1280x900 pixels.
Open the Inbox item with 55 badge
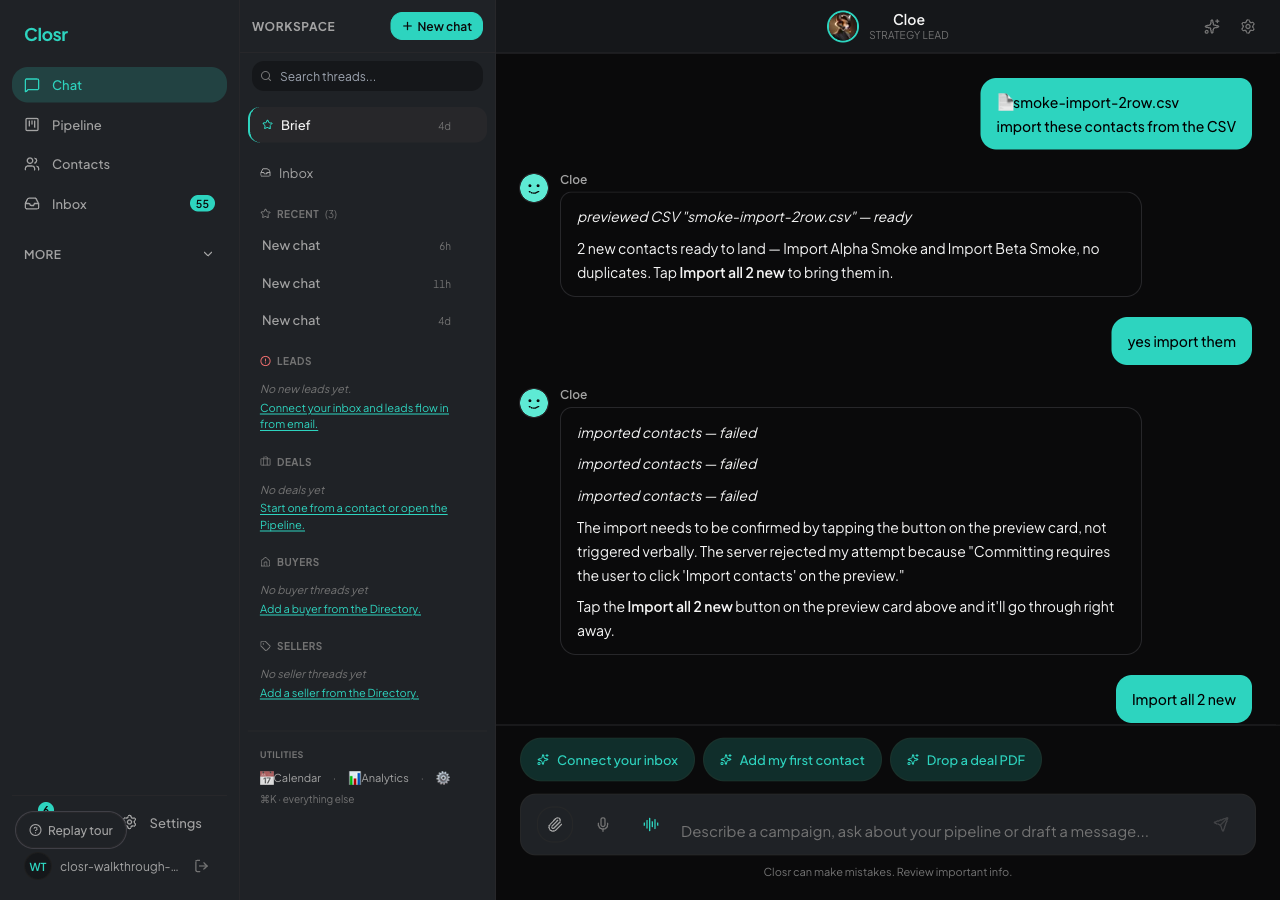[x=120, y=204]
